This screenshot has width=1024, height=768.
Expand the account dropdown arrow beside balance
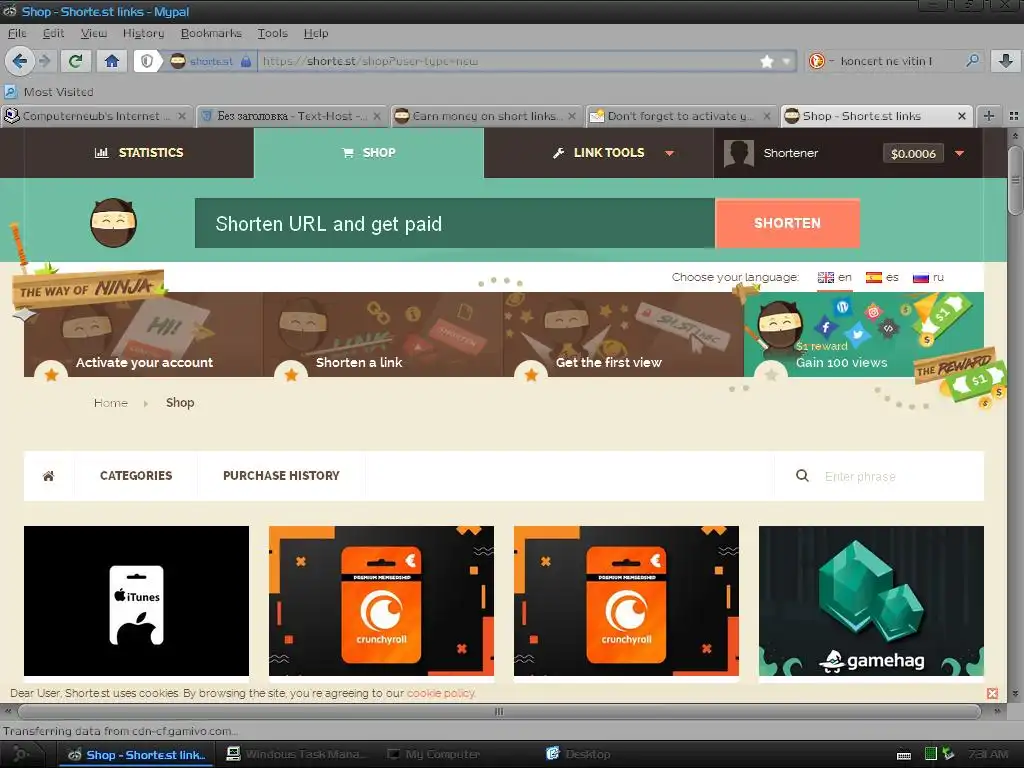959,153
